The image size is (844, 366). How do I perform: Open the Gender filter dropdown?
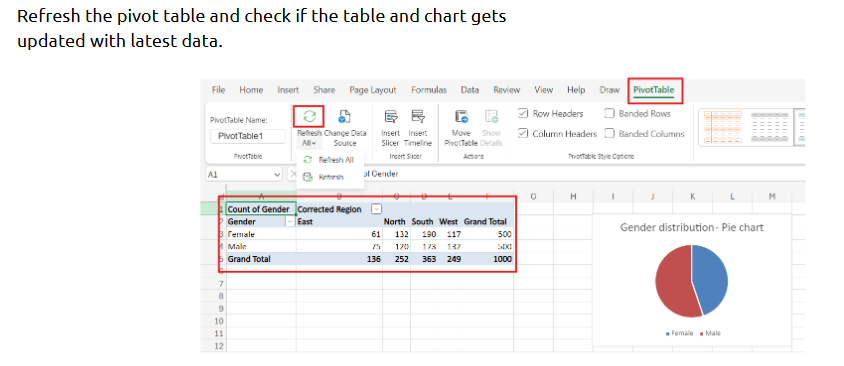pos(290,221)
